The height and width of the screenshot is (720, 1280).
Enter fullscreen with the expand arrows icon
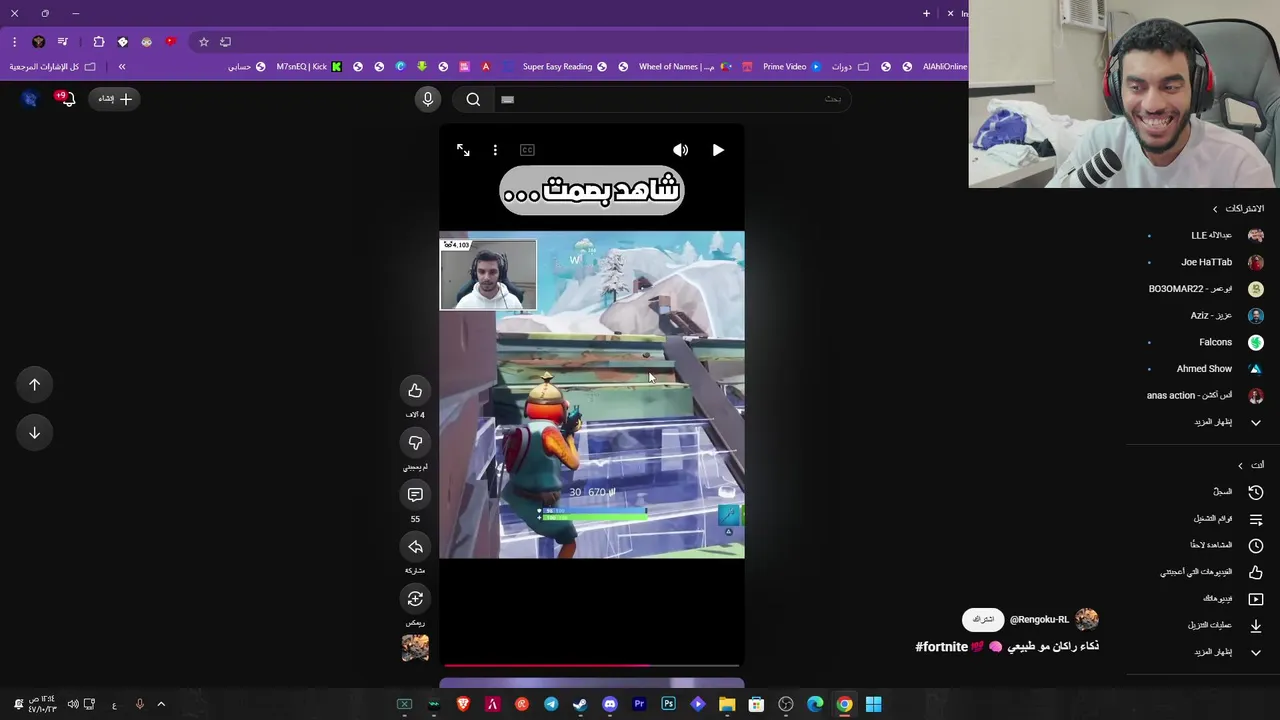point(463,150)
